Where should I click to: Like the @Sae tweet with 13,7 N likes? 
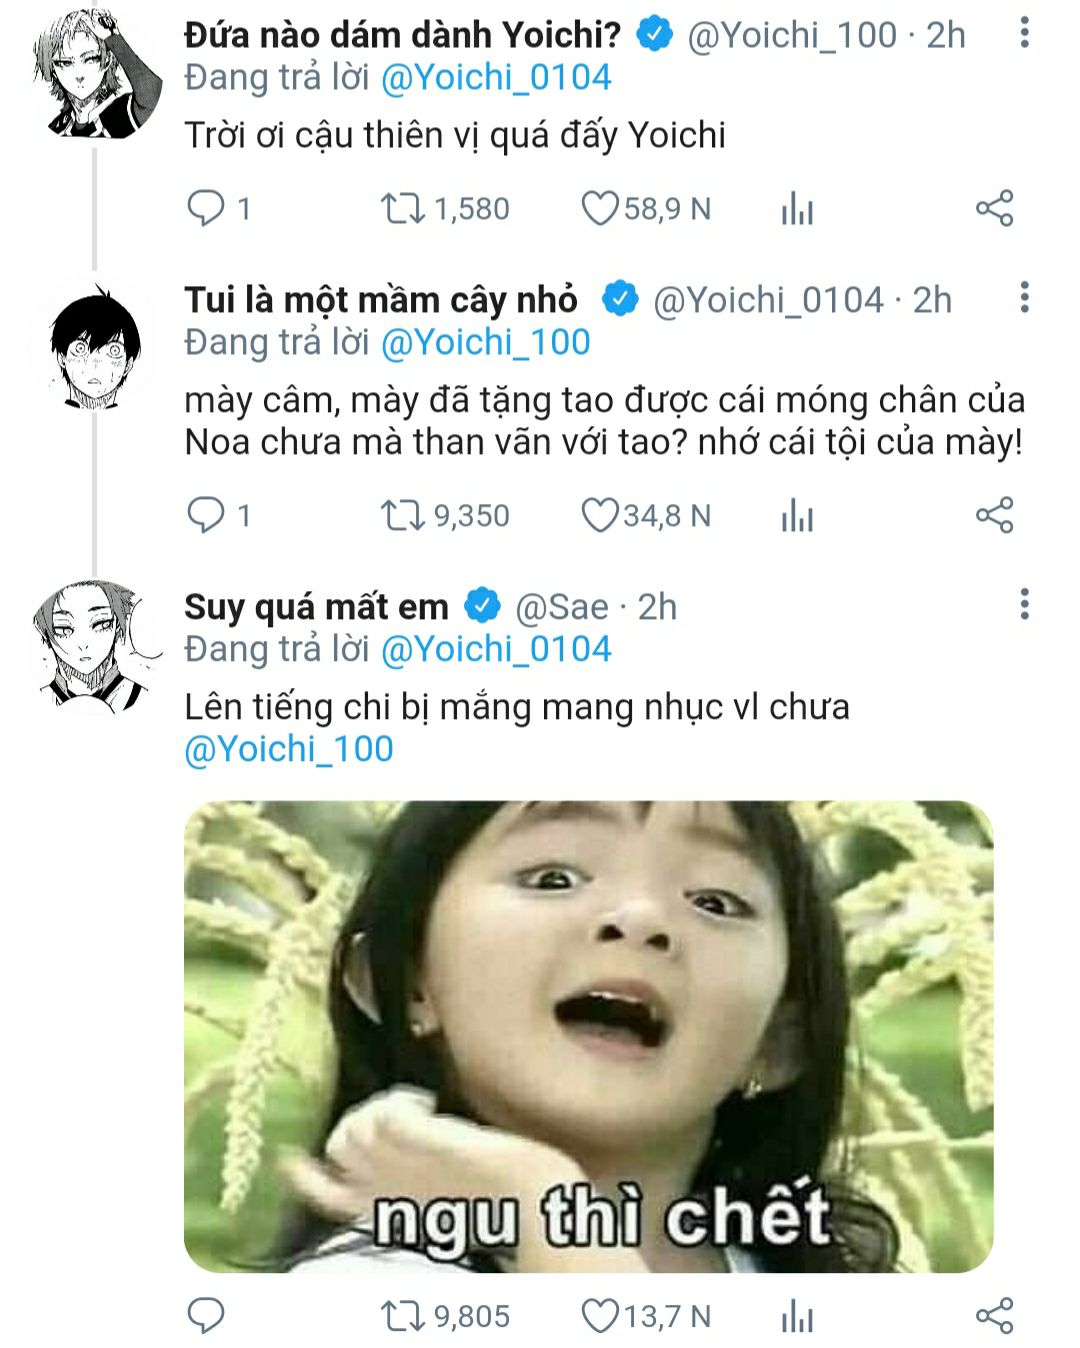tap(600, 1316)
